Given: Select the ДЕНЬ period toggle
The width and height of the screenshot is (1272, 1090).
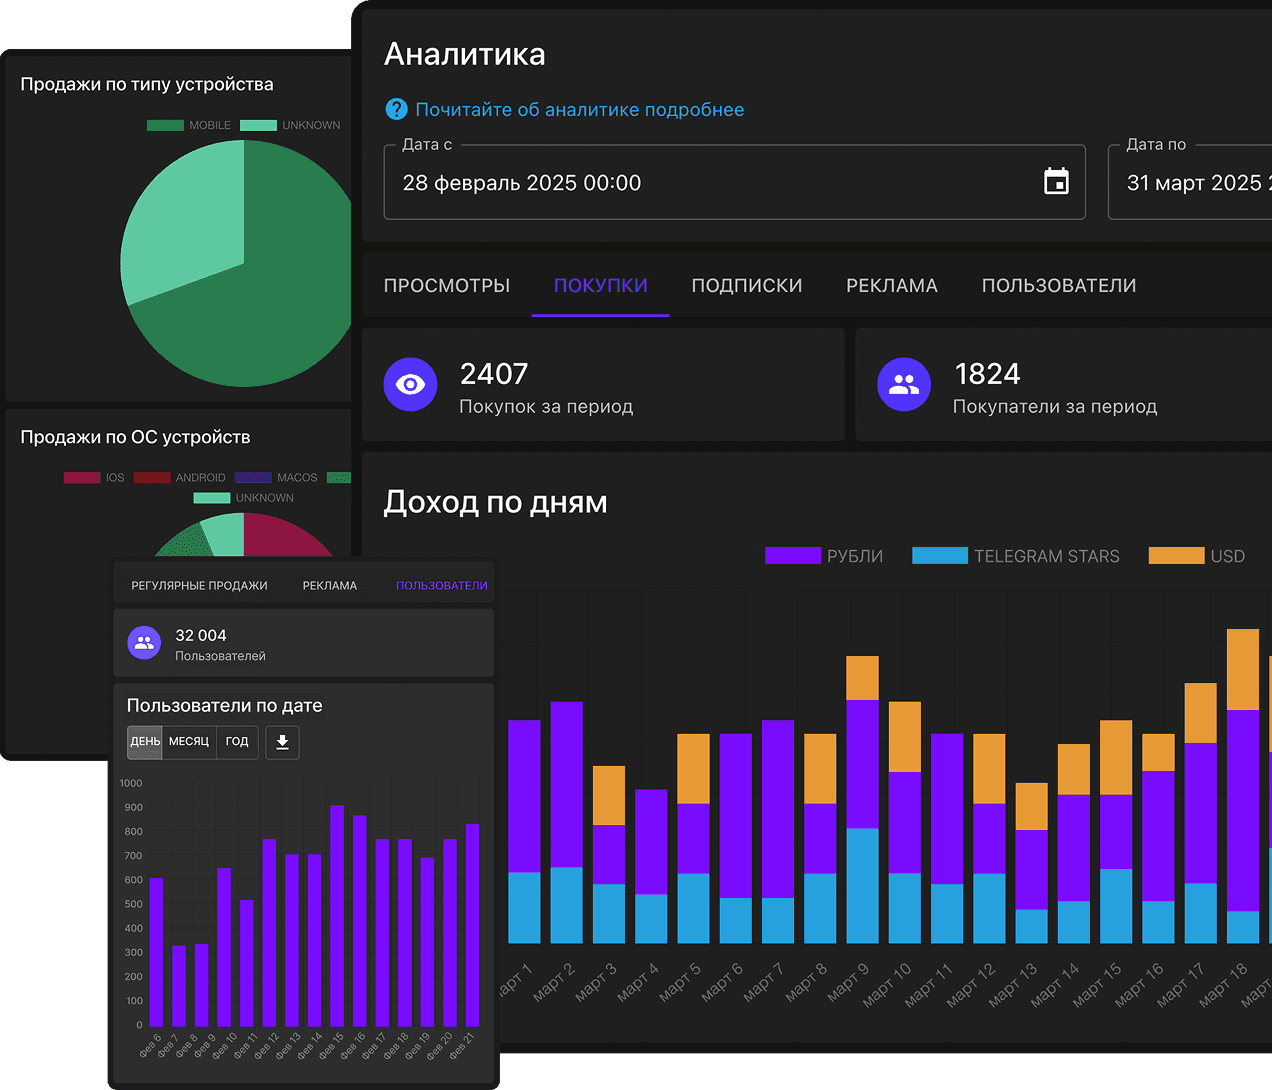Looking at the screenshot, I should tap(145, 742).
